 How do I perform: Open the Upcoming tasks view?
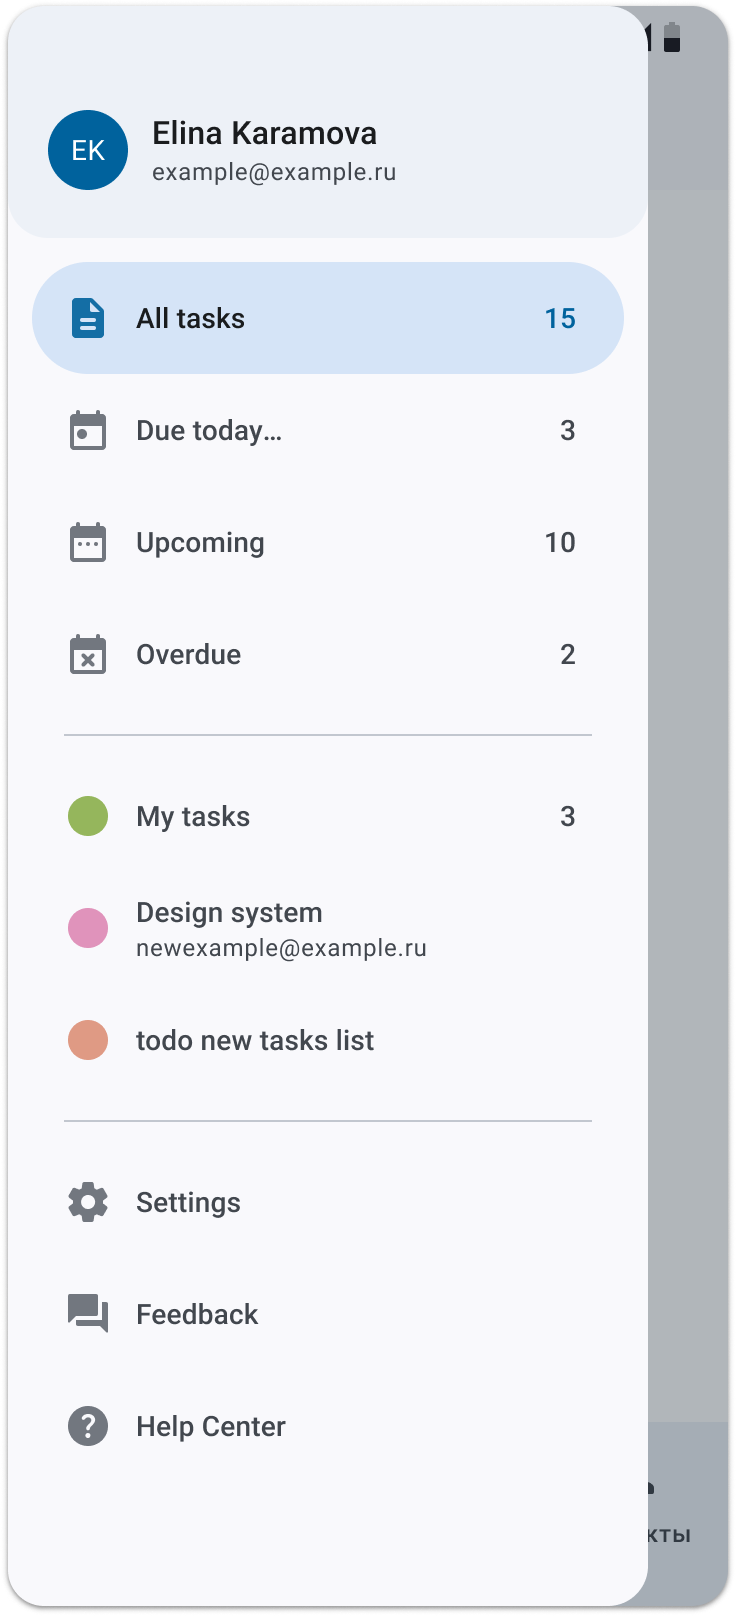point(201,543)
